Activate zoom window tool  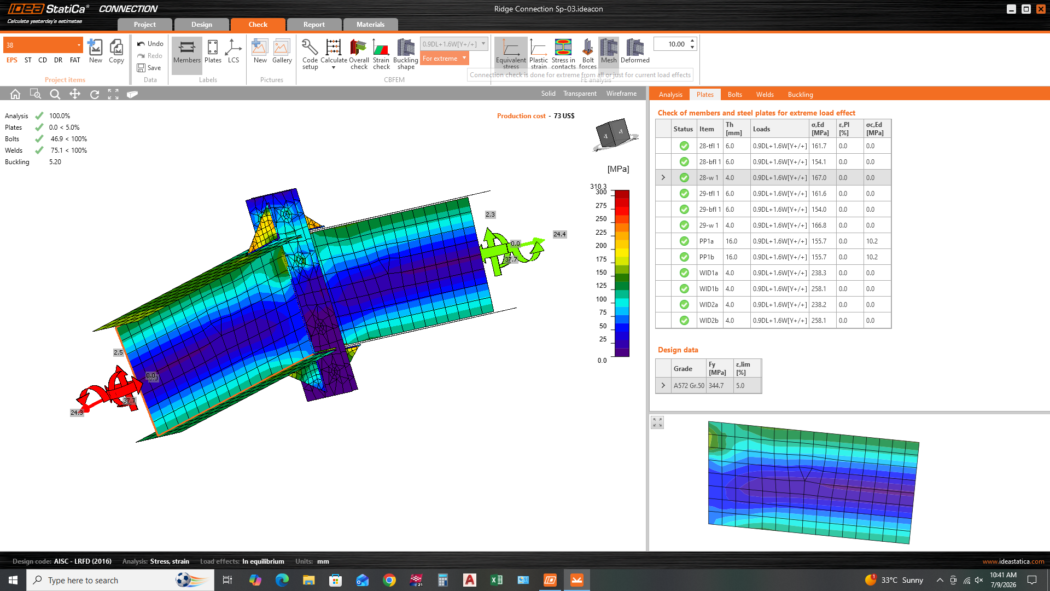(35, 94)
